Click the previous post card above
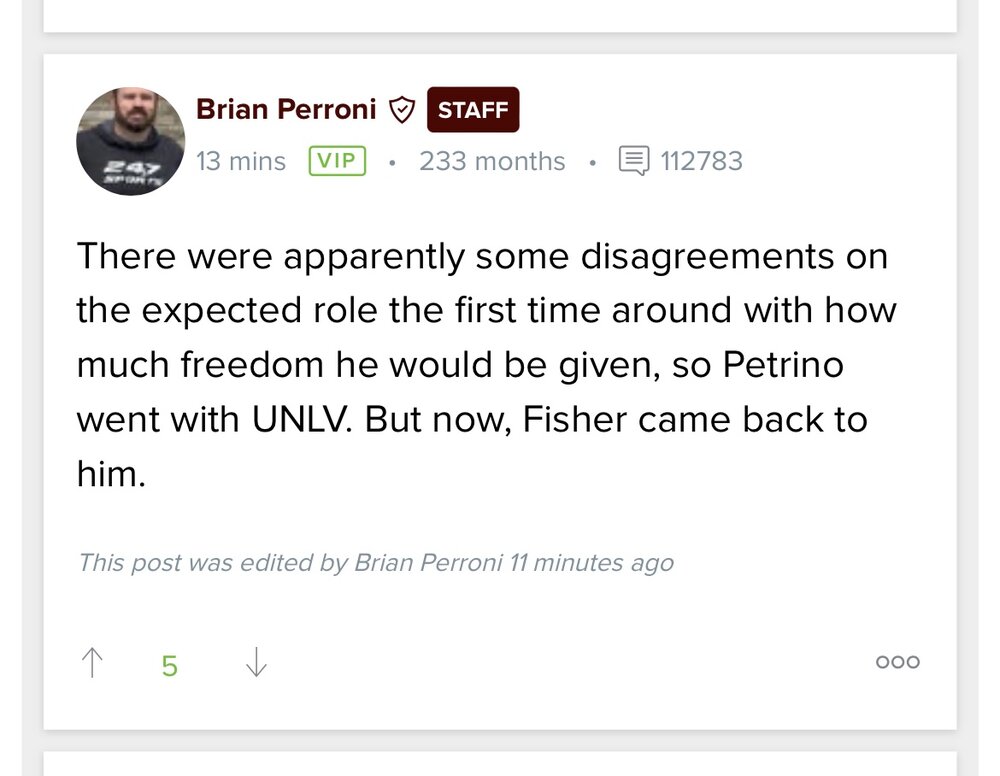 pos(500,14)
